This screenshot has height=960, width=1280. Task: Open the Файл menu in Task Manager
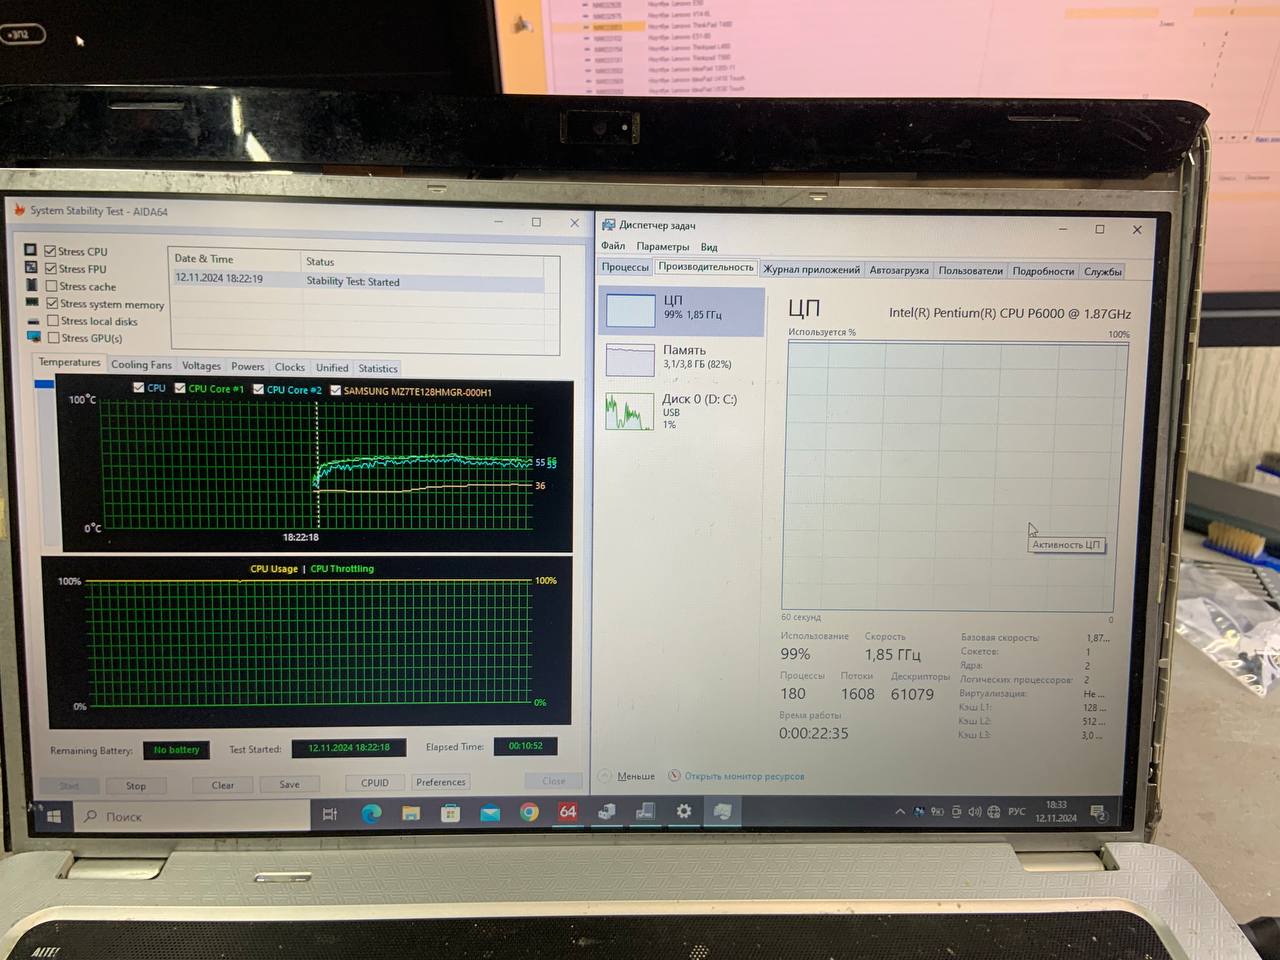pyautogui.click(x=613, y=246)
